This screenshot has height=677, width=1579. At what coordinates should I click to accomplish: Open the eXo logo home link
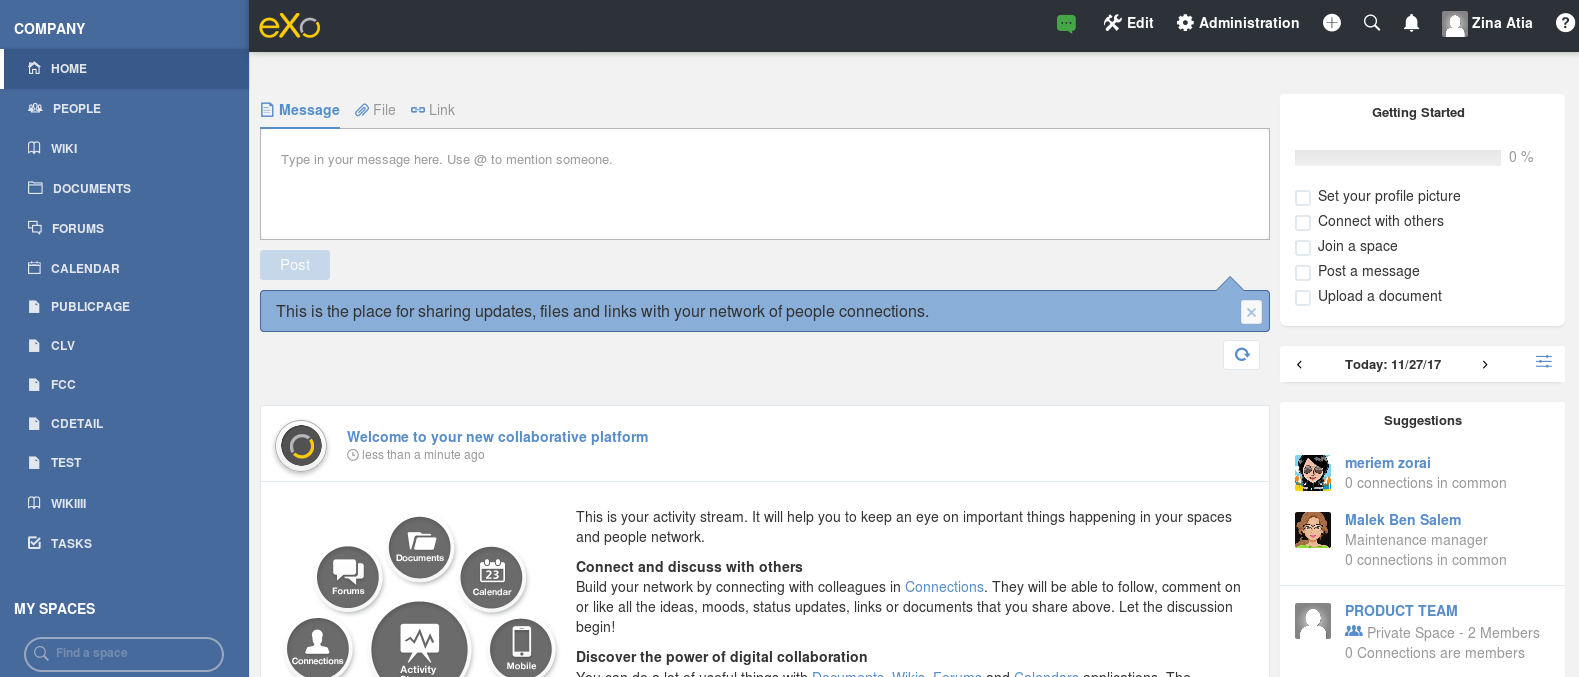tap(289, 25)
